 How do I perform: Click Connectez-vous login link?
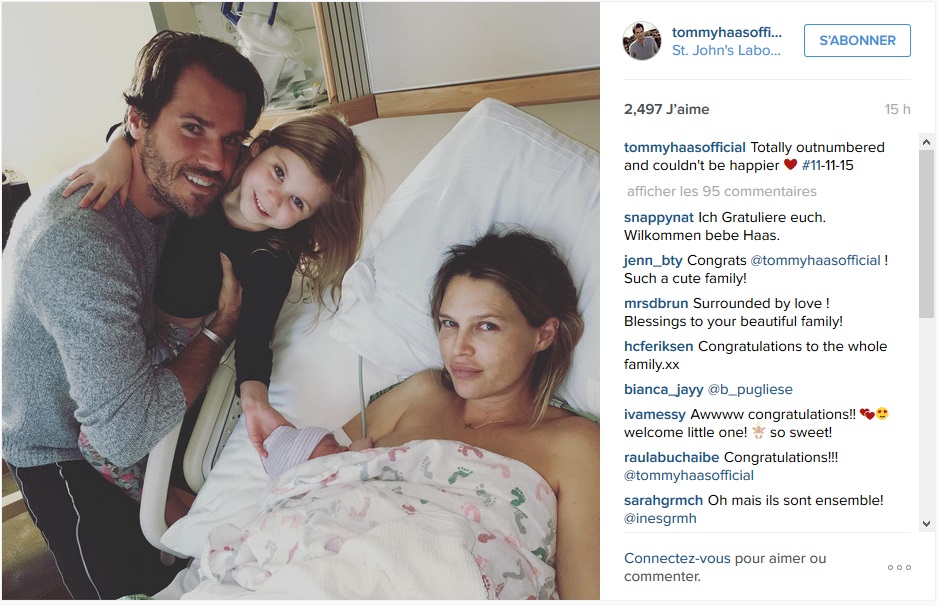(x=677, y=558)
